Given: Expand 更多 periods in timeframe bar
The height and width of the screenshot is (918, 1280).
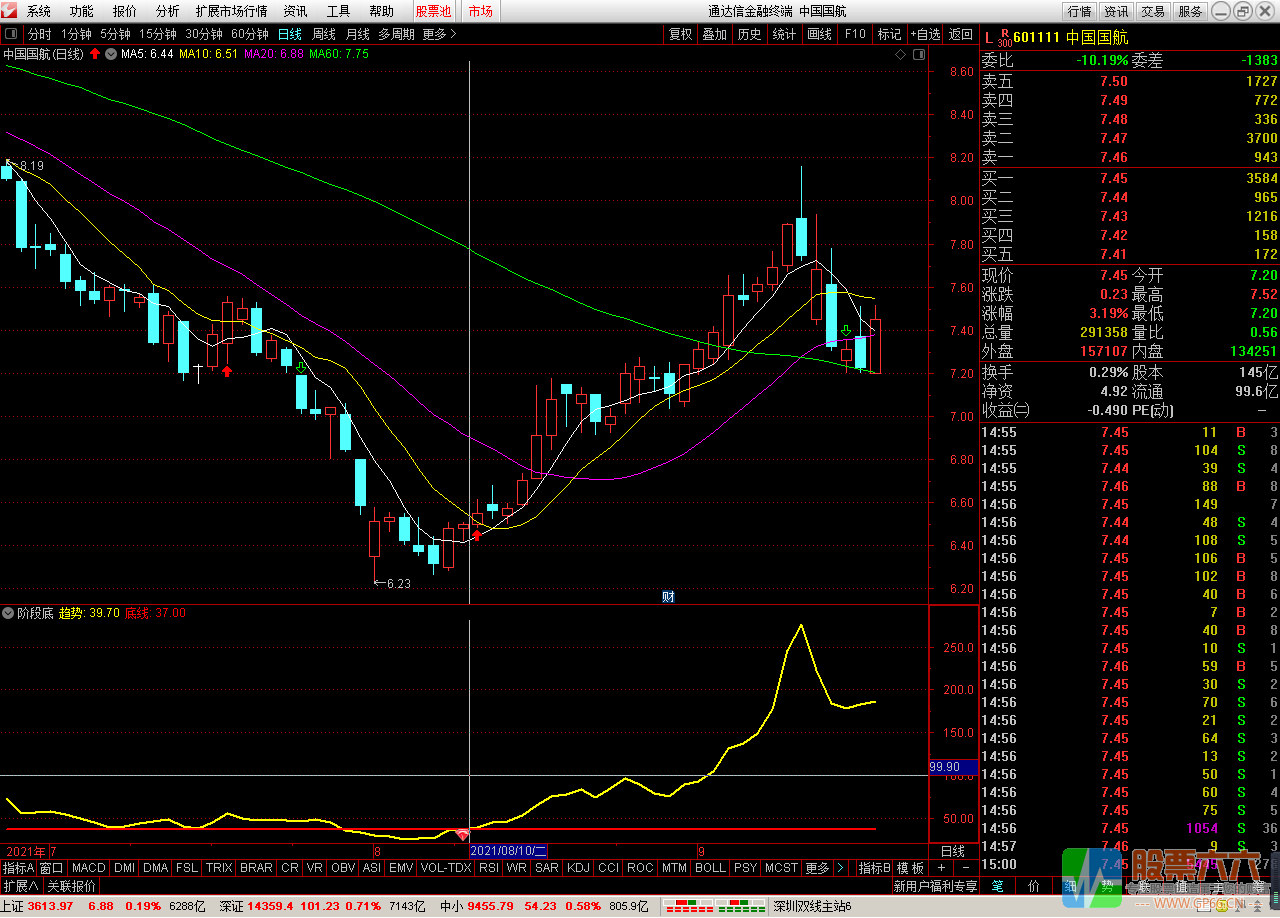Looking at the screenshot, I should tap(439, 34).
